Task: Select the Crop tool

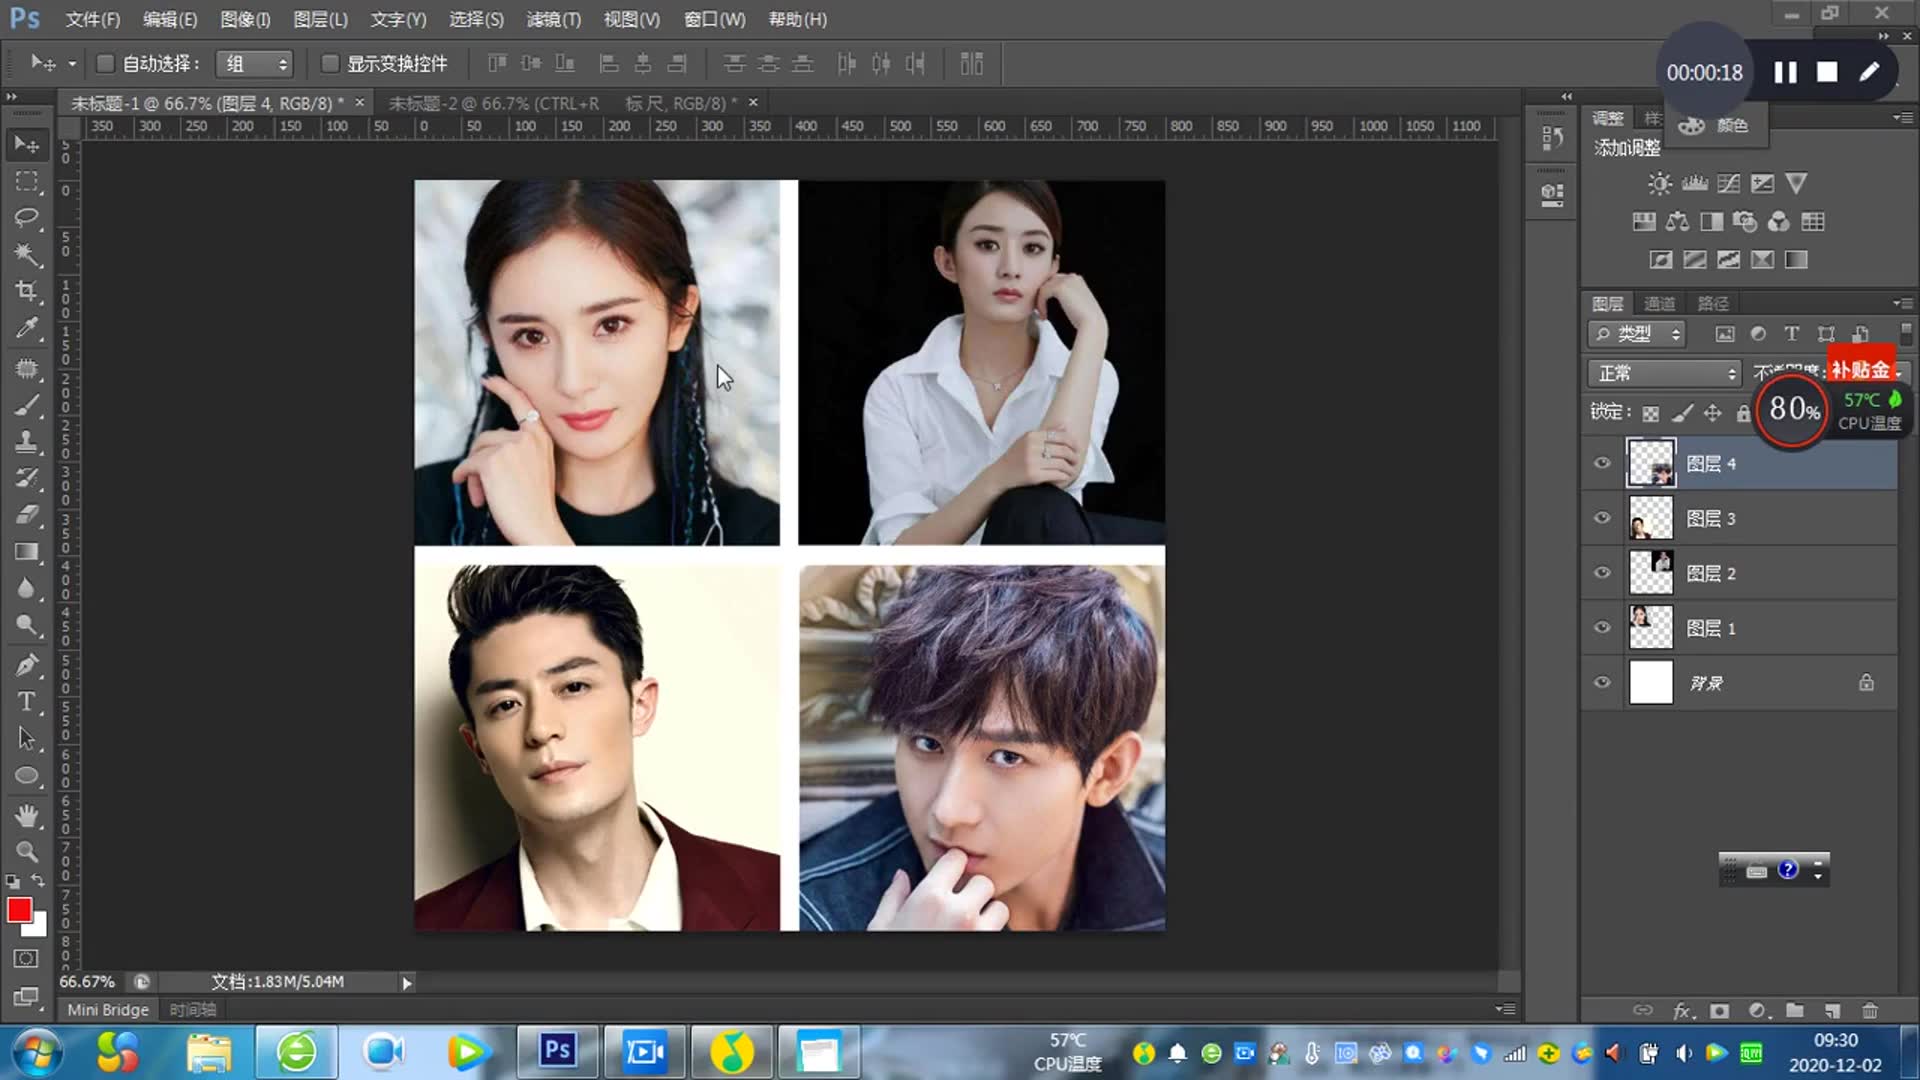Action: (27, 291)
